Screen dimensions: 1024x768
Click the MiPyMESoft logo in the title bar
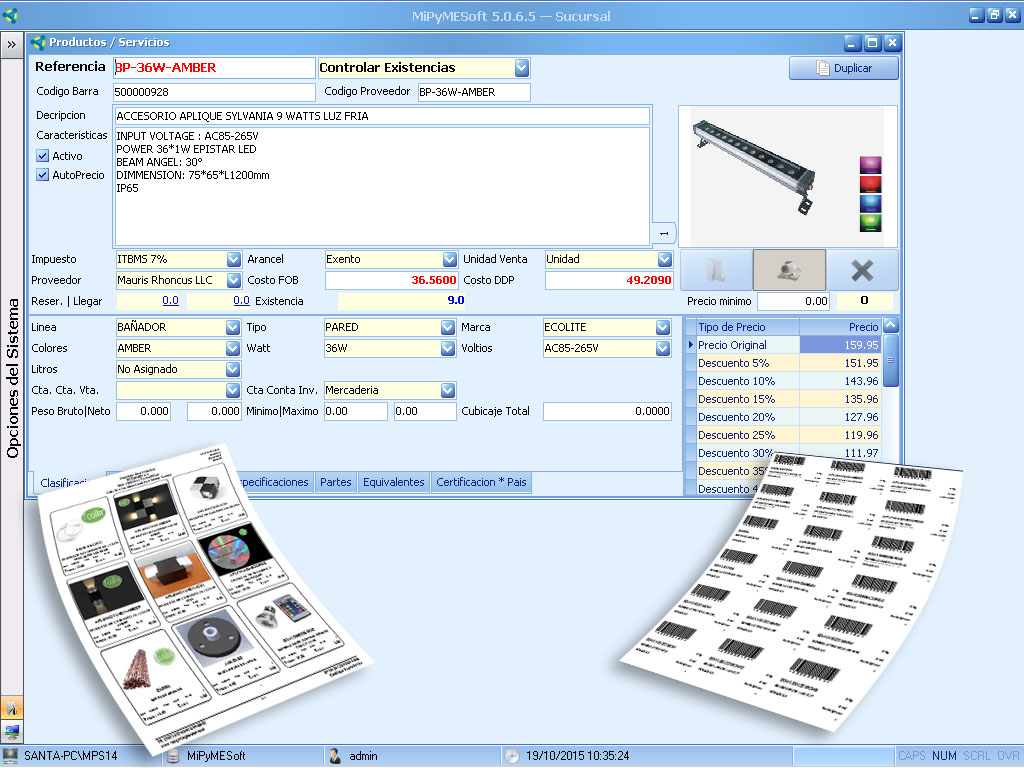[10, 15]
